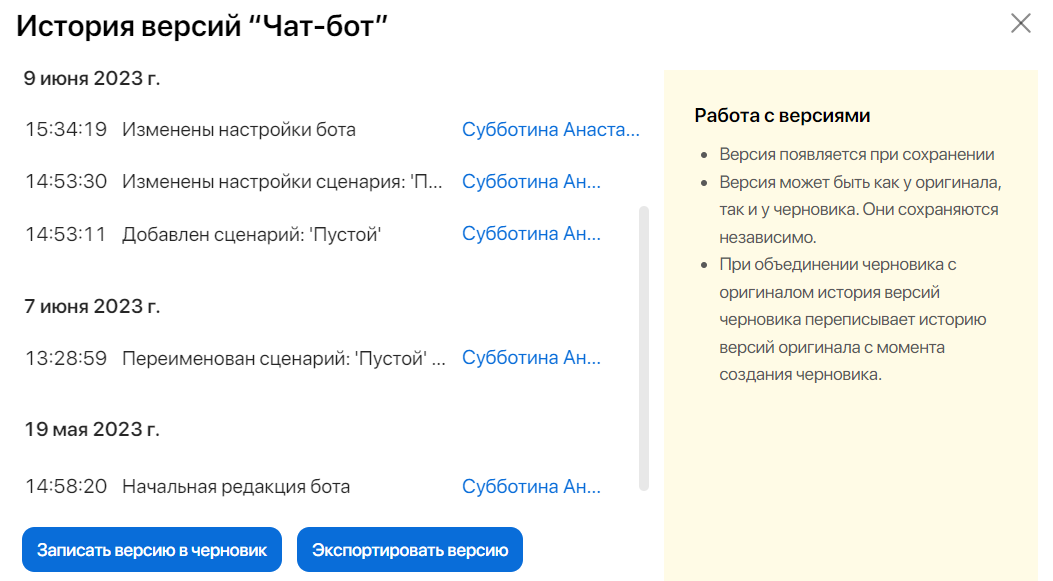This screenshot has width=1053, height=581.
Task: Close the version history dialog
Action: pos(1021,24)
